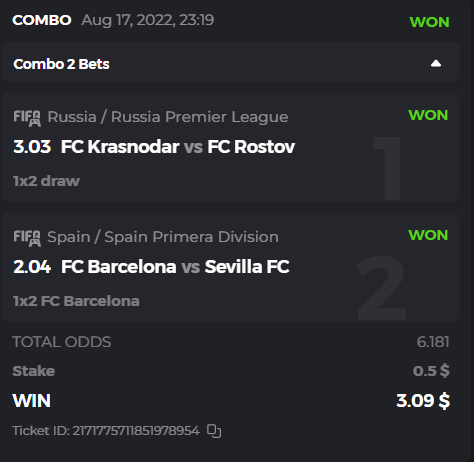Image resolution: width=474 pixels, height=462 pixels.
Task: Open FC Barcelona vs Sevilla FC match
Action: (x=175, y=267)
